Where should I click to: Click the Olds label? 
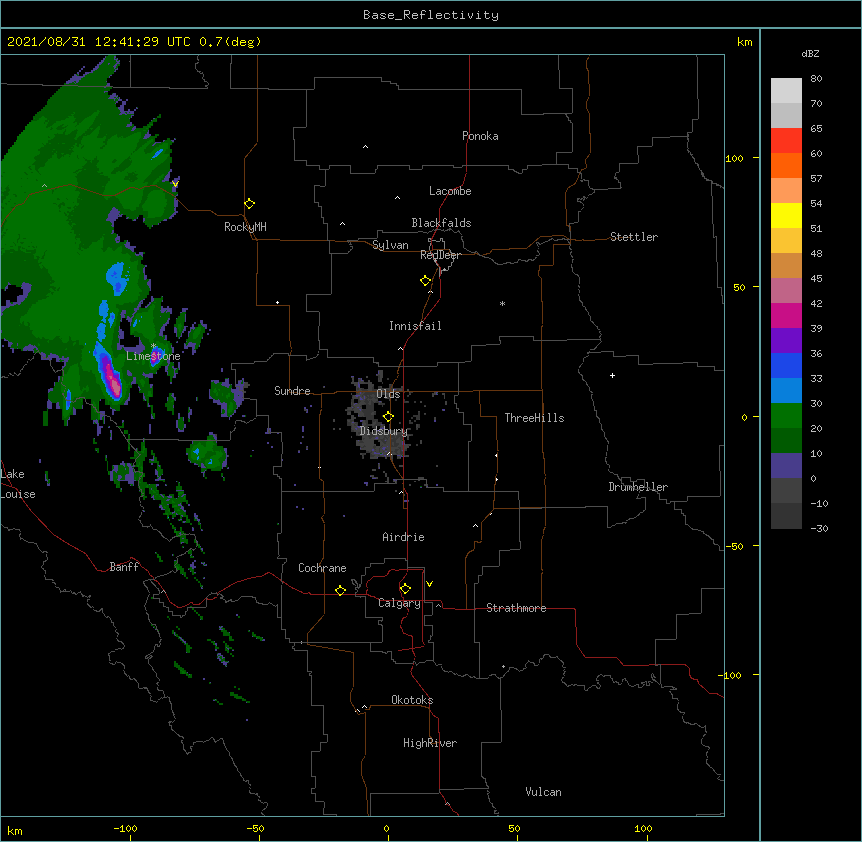[388, 394]
